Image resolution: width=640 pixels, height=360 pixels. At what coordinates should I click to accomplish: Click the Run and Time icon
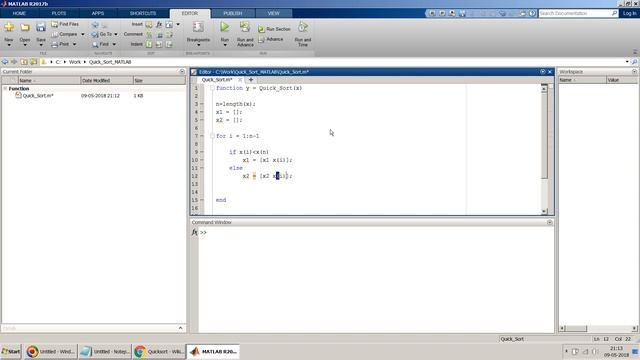(x=302, y=27)
